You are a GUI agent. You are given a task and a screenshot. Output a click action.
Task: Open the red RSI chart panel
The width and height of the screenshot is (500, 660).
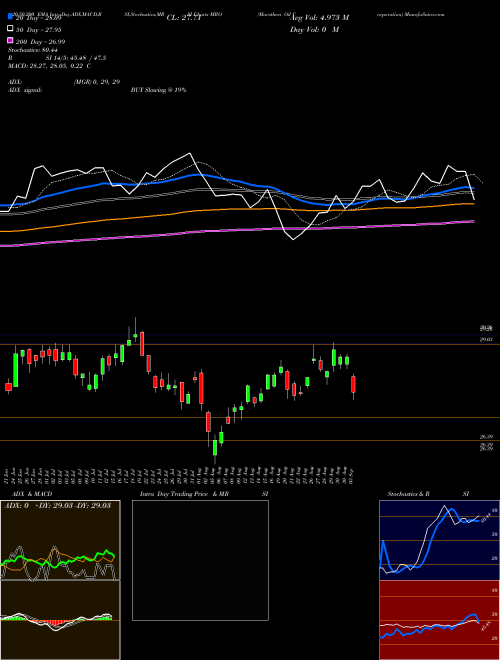point(439,620)
